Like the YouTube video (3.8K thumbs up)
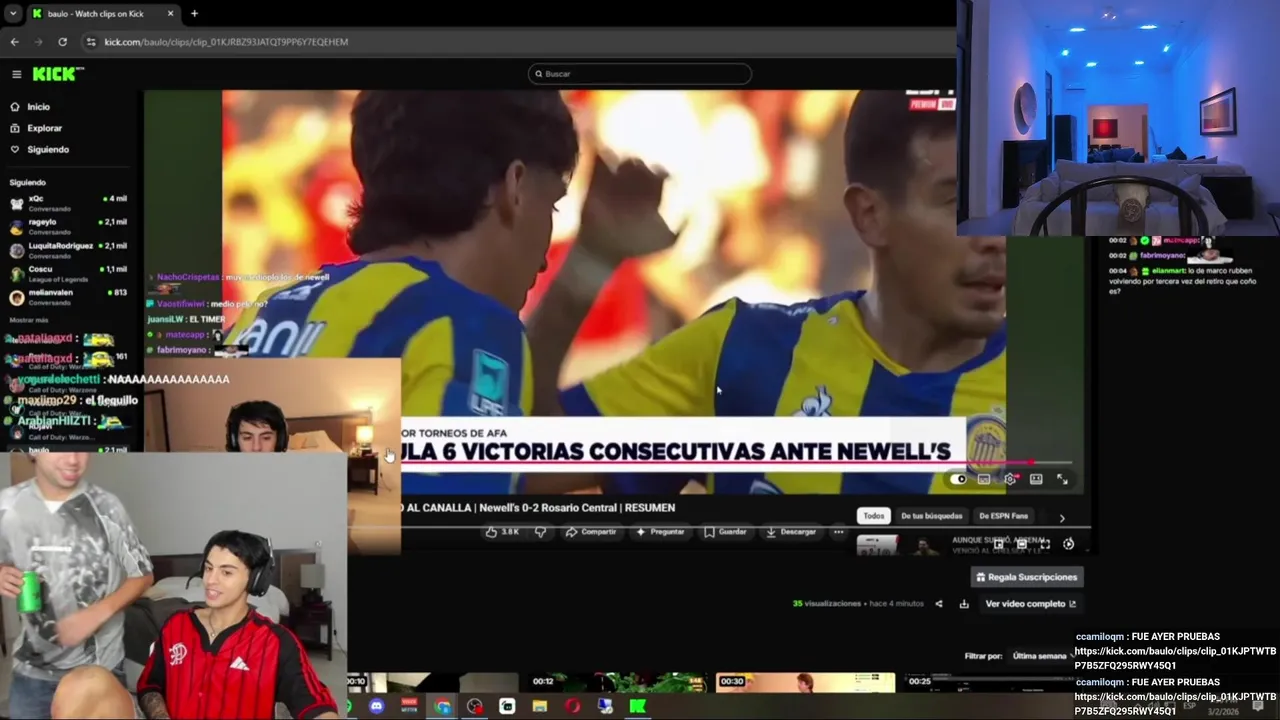The image size is (1280, 720). (502, 532)
